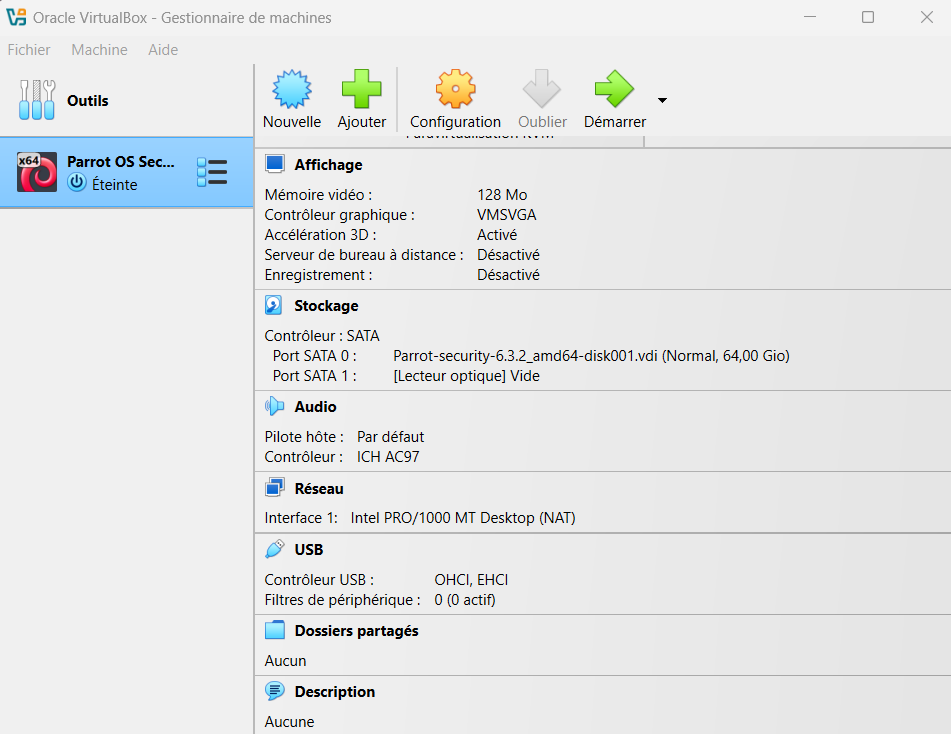Click the Éteinte status text
Screen dimensions: 951x734
[x=115, y=184]
